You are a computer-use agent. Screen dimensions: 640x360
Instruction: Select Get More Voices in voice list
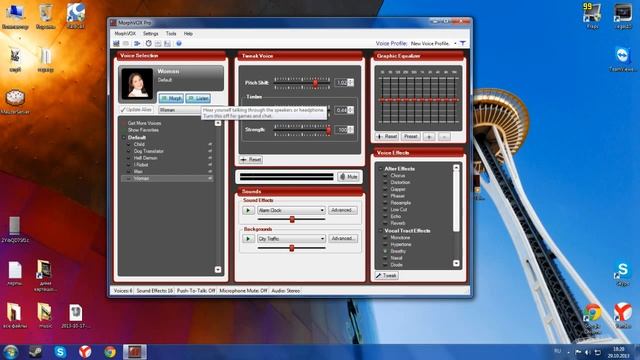tap(144, 123)
